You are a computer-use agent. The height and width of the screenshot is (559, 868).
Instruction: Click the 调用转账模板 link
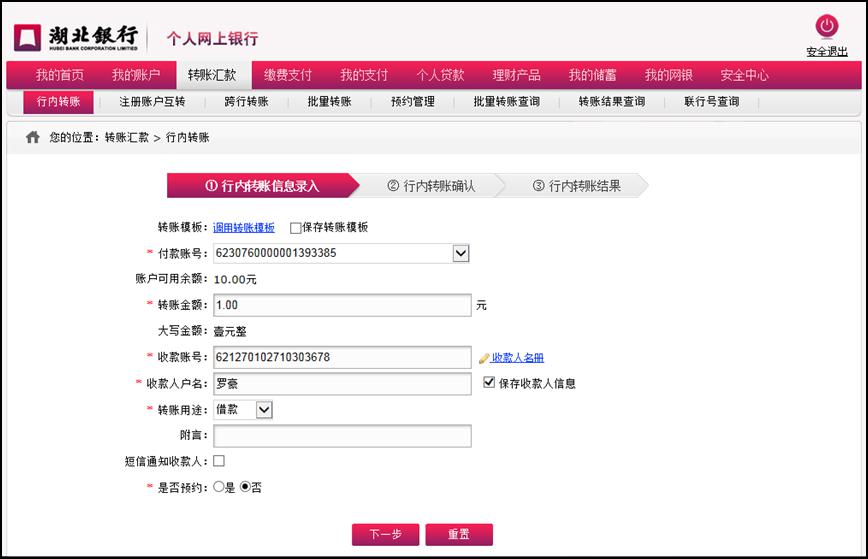coord(243,228)
